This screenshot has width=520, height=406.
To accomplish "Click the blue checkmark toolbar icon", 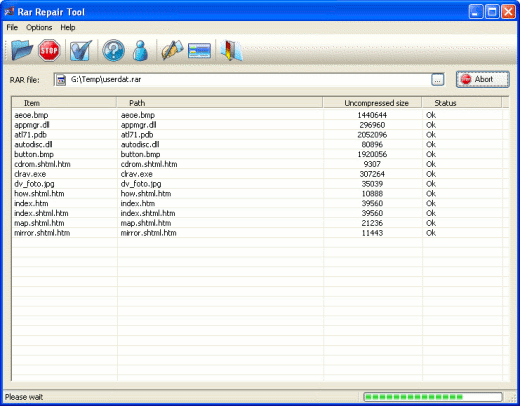I will point(81,50).
